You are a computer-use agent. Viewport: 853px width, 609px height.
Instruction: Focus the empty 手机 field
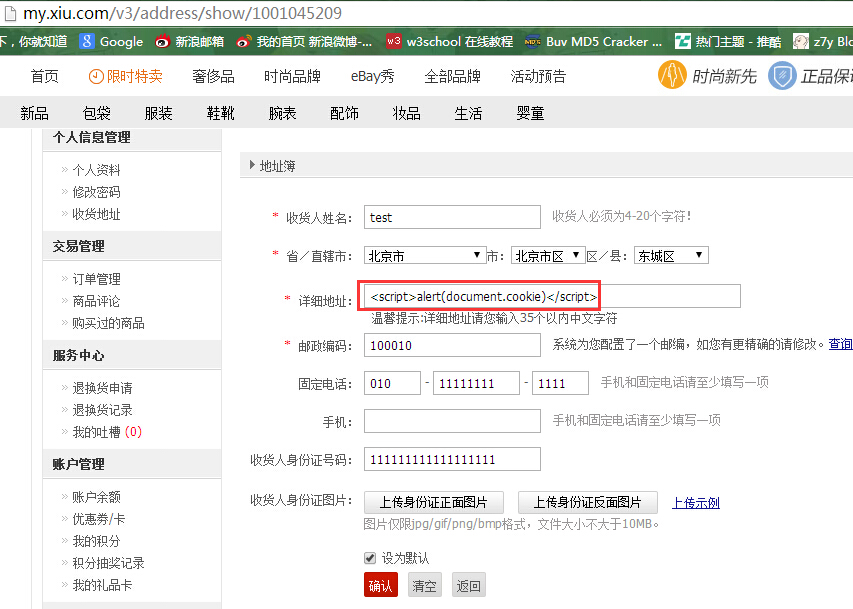click(x=452, y=421)
